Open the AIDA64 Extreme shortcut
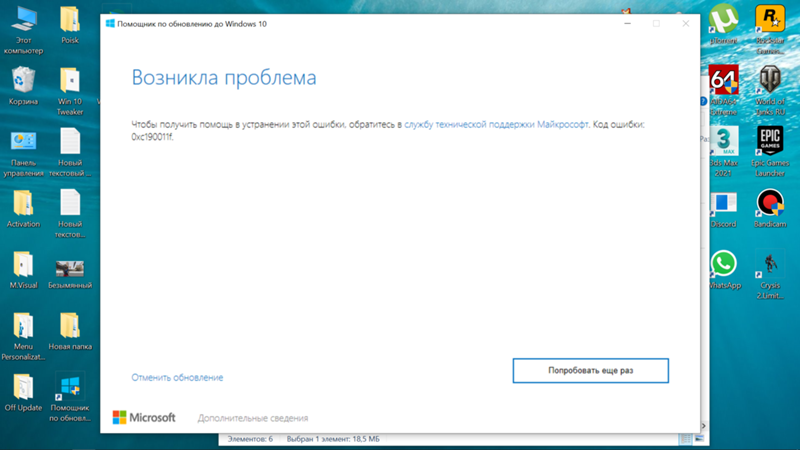The width and height of the screenshot is (800, 450). 723,91
